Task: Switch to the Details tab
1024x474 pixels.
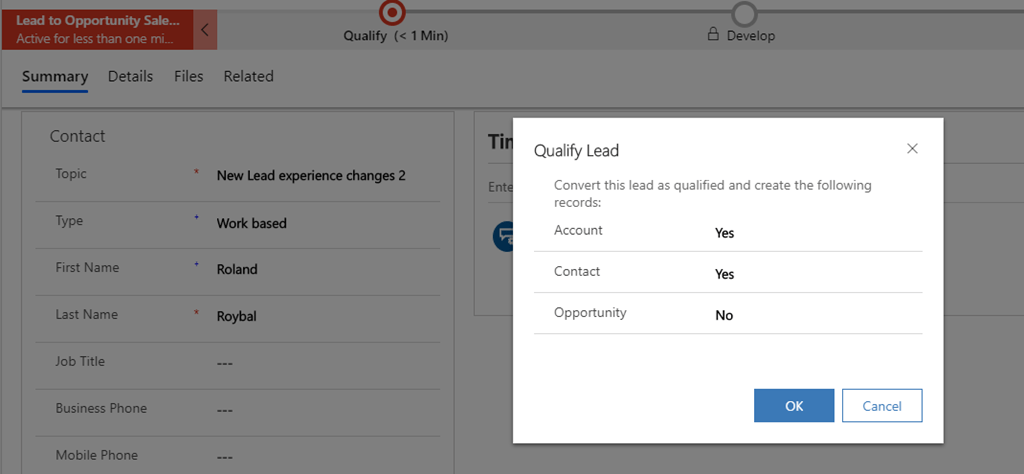Action: pyautogui.click(x=131, y=76)
